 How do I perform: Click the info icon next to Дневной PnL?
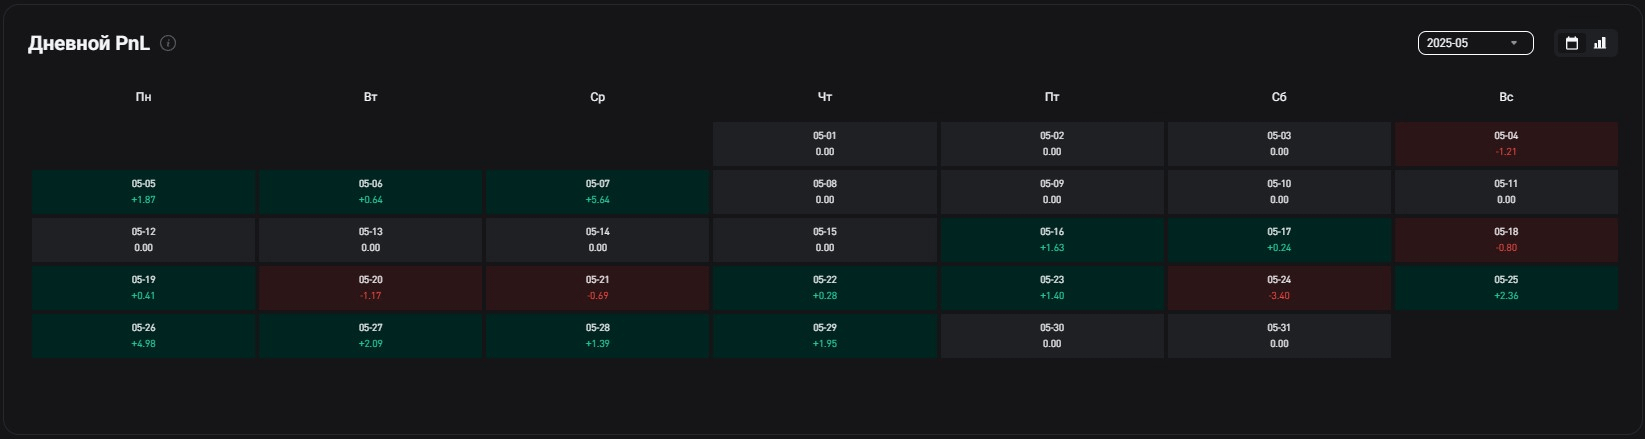(x=168, y=43)
